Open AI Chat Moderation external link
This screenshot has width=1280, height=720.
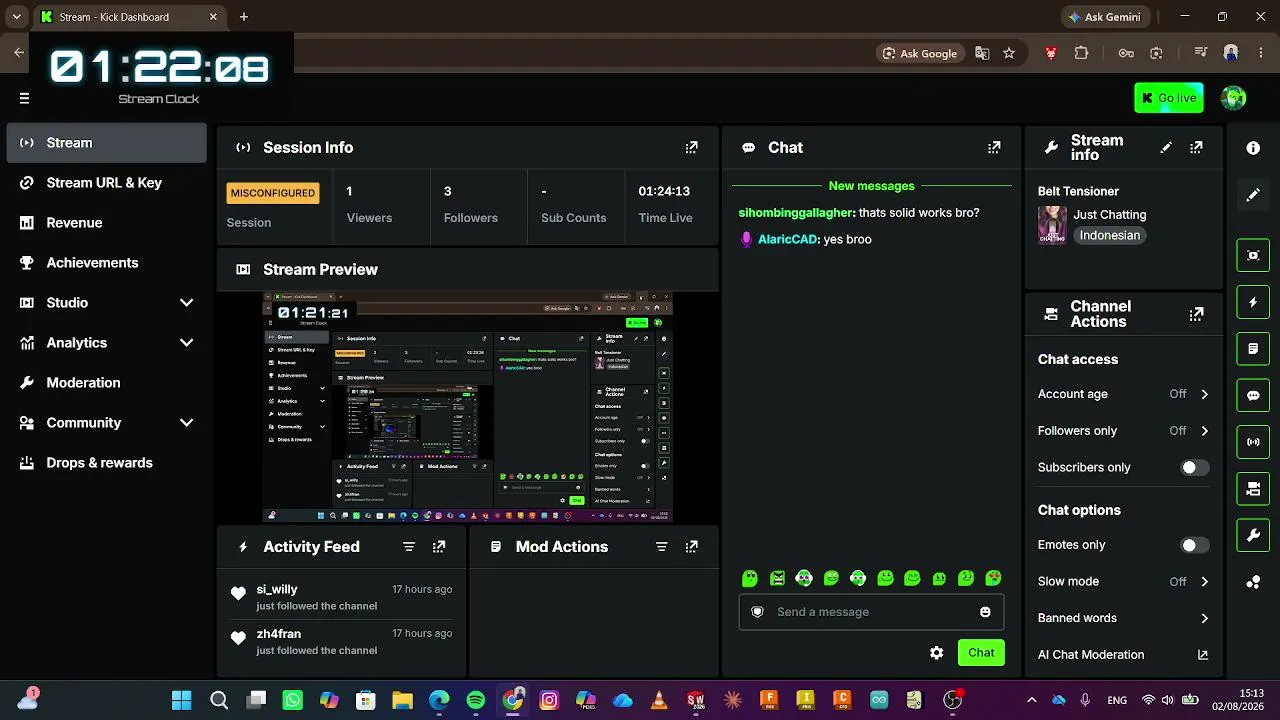[1203, 655]
